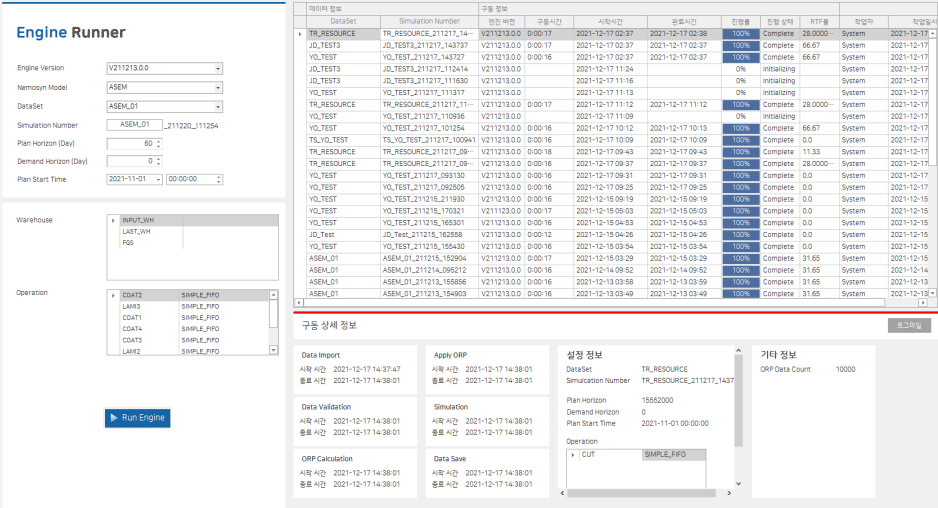Click Operation list scroll-up arrow
Viewport: 938px width, 508px height.
coord(273,295)
